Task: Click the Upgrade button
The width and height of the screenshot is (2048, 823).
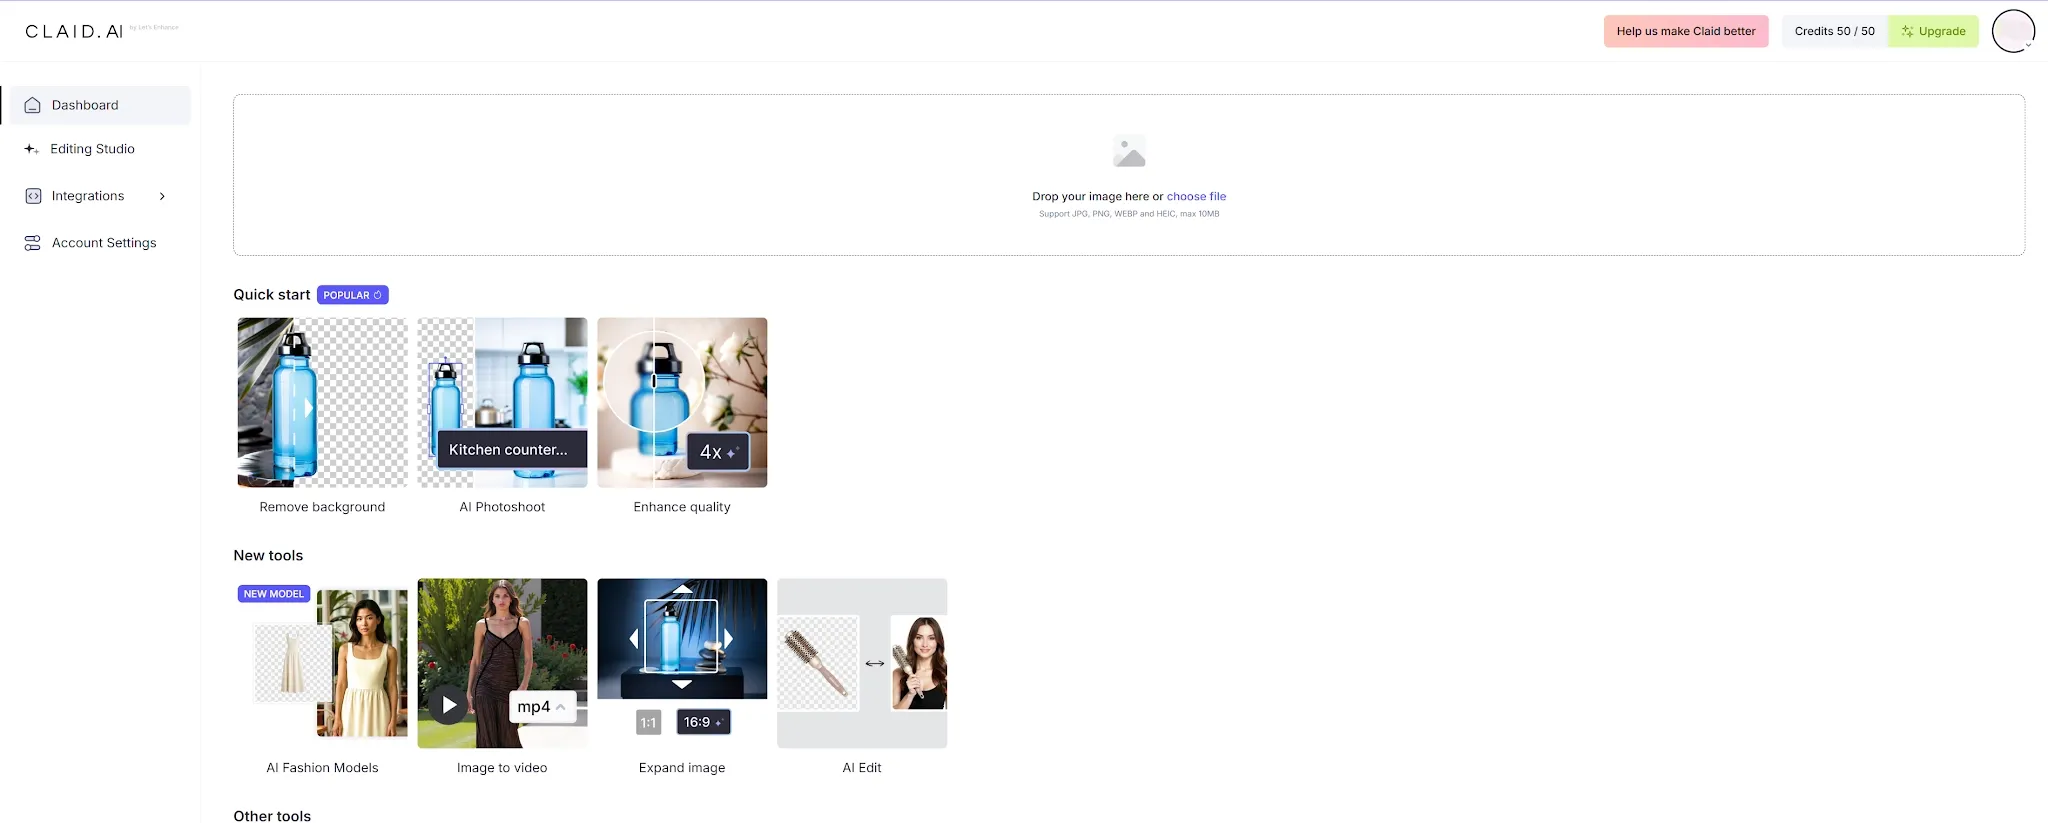Action: (1933, 31)
